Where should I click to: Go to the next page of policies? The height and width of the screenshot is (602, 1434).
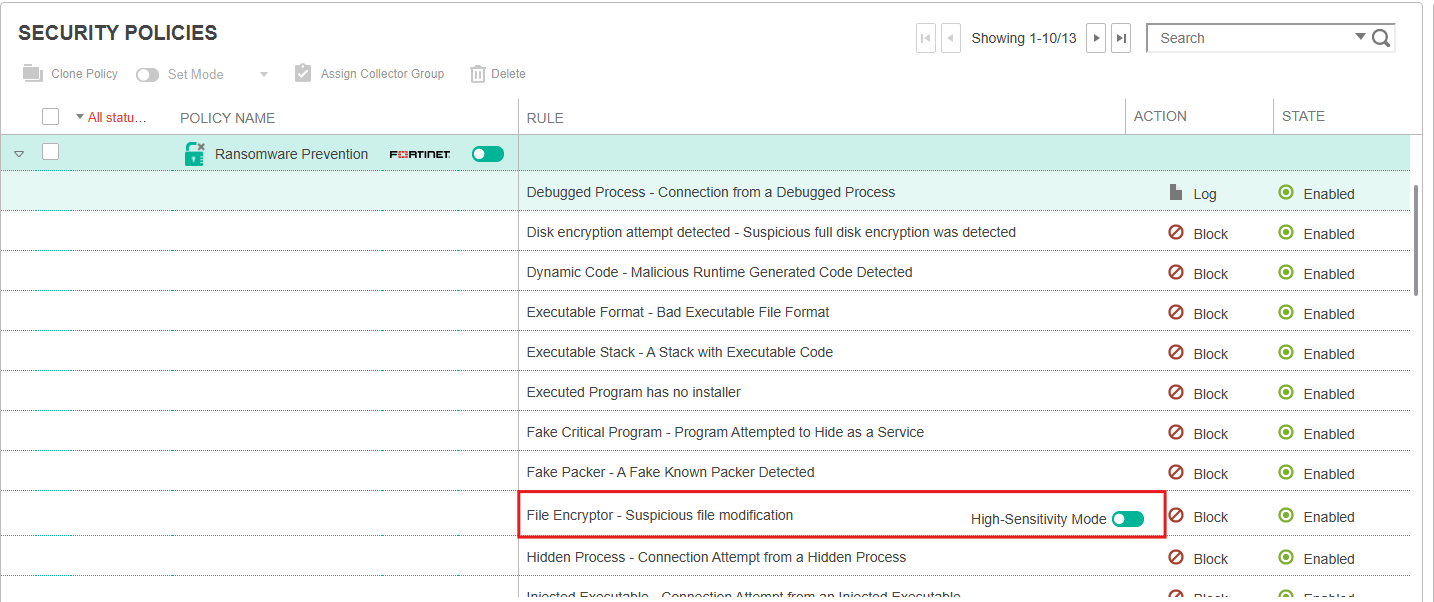(1096, 38)
